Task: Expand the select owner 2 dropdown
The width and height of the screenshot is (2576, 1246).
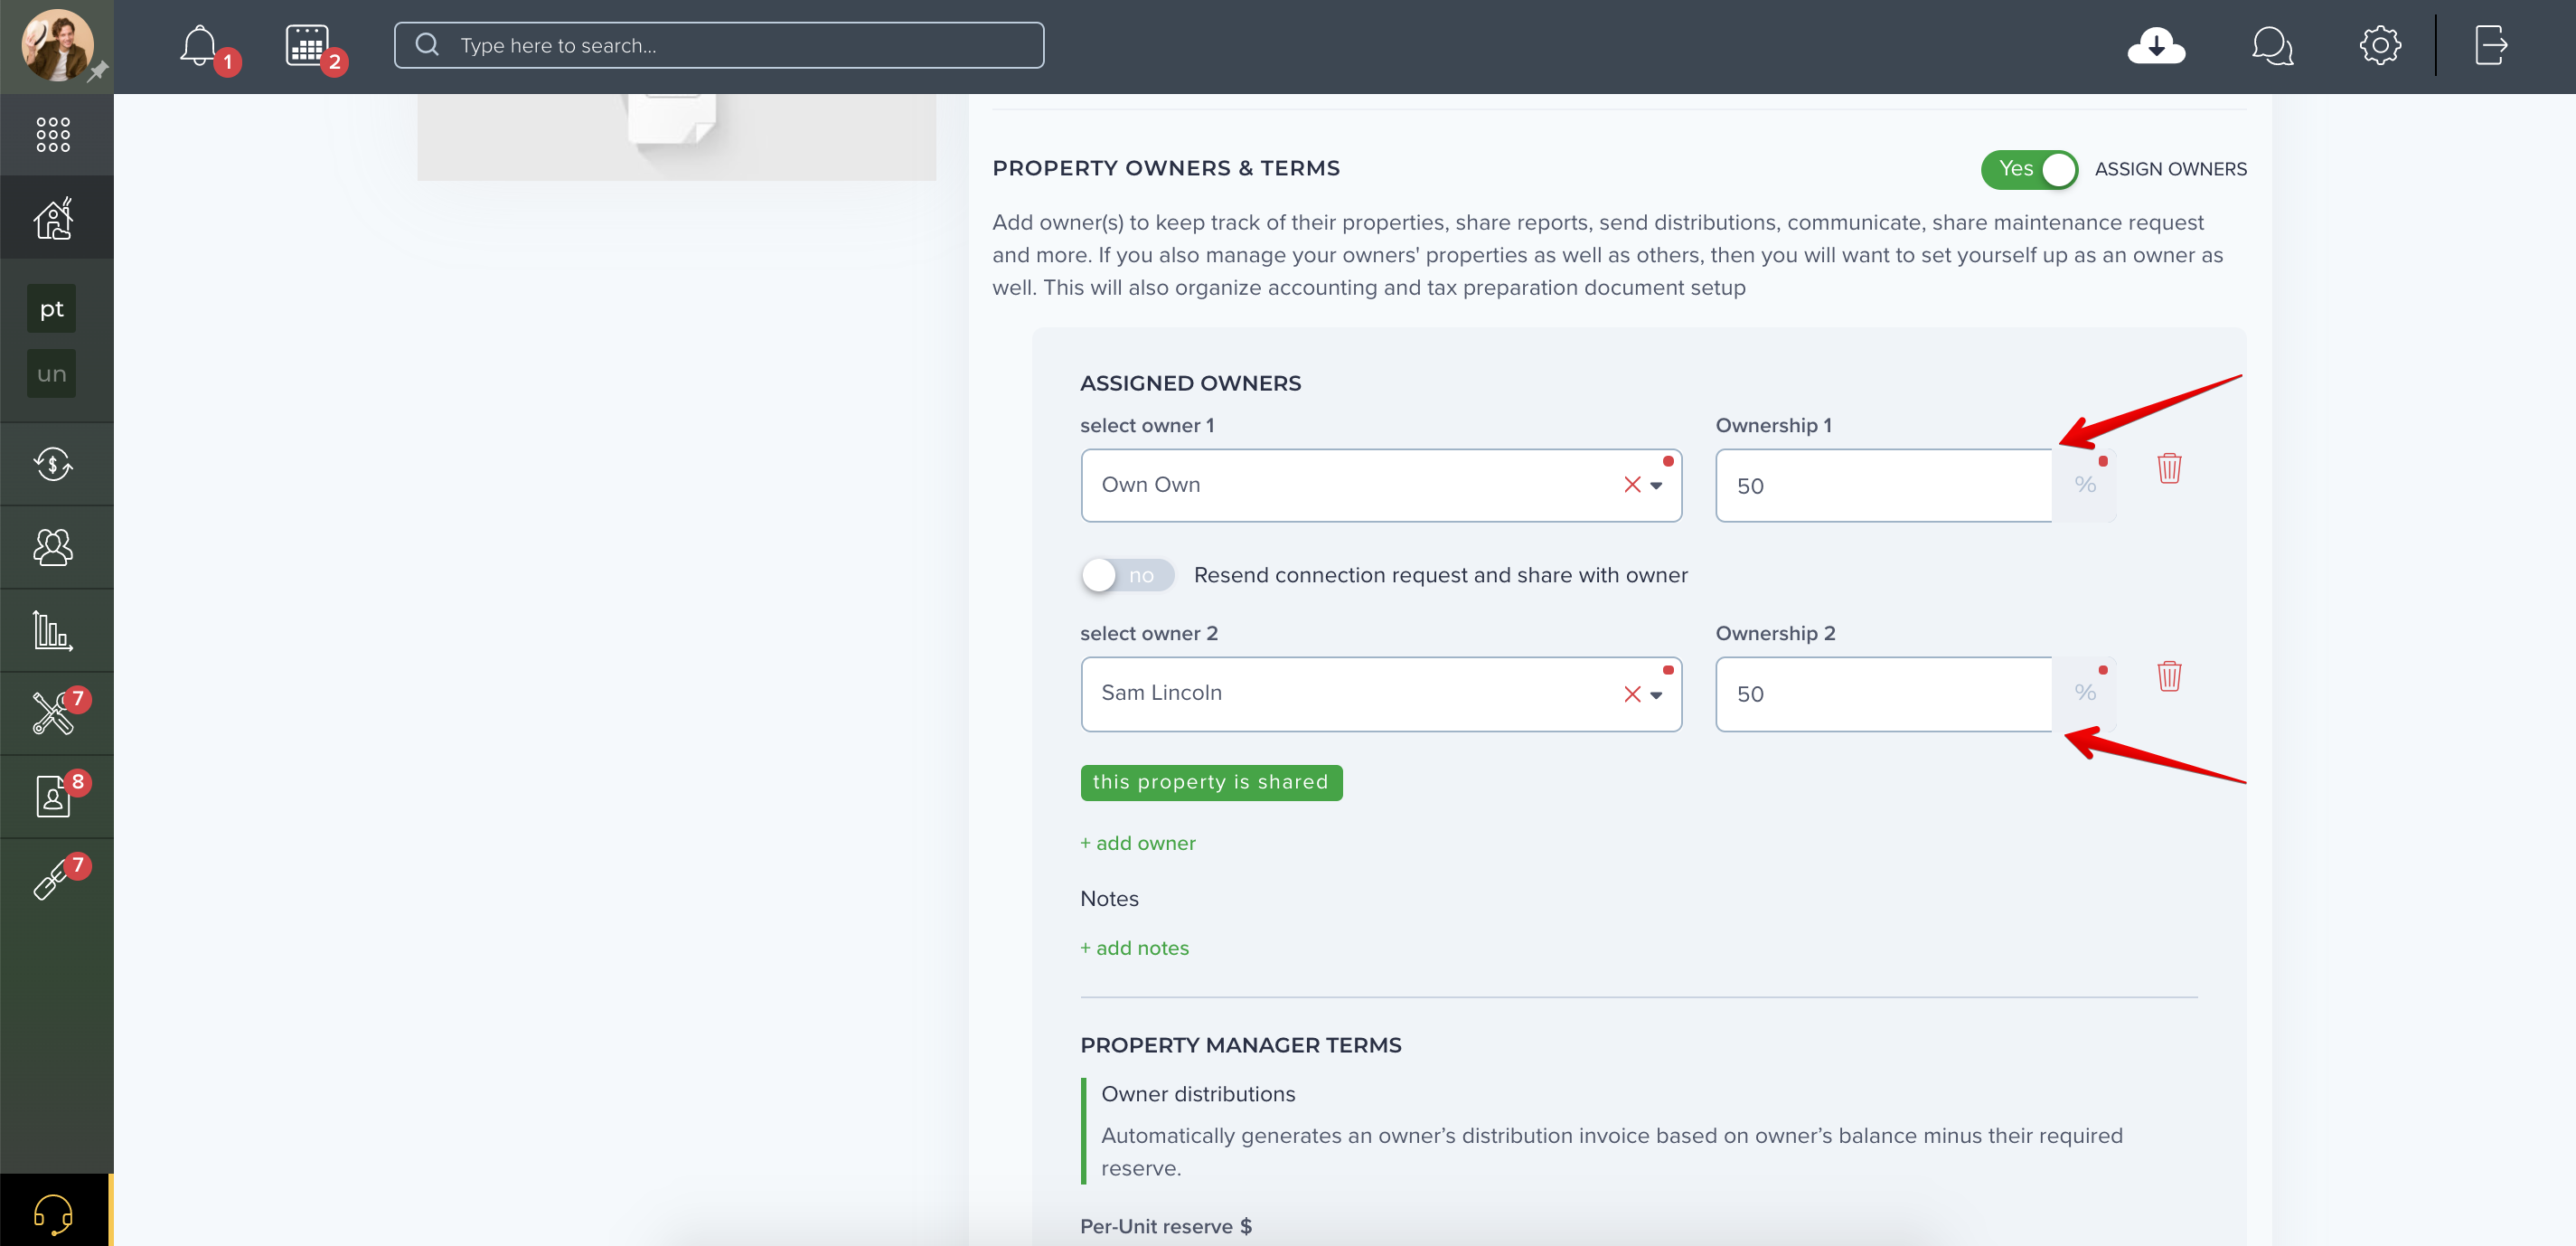Action: (x=1655, y=695)
